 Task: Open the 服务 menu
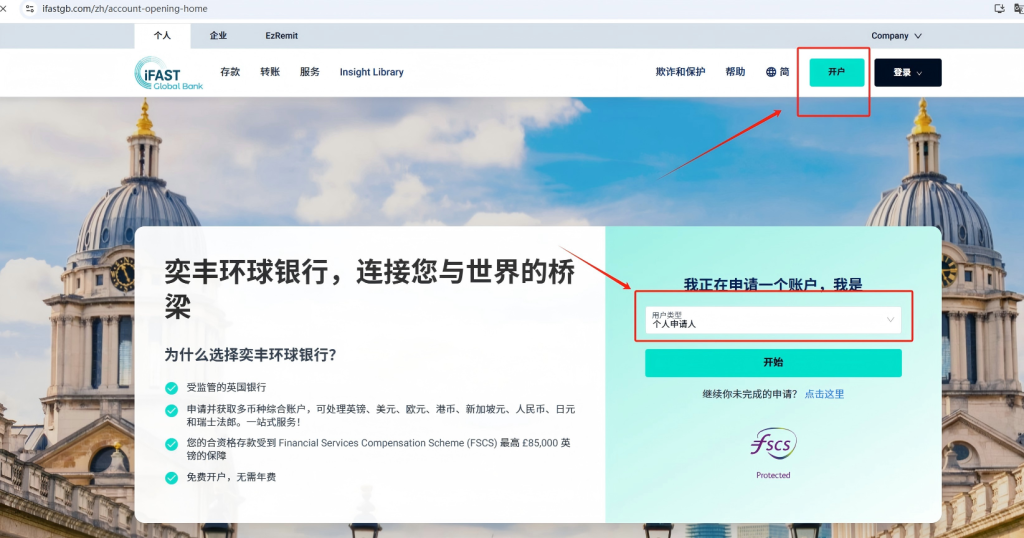point(310,72)
